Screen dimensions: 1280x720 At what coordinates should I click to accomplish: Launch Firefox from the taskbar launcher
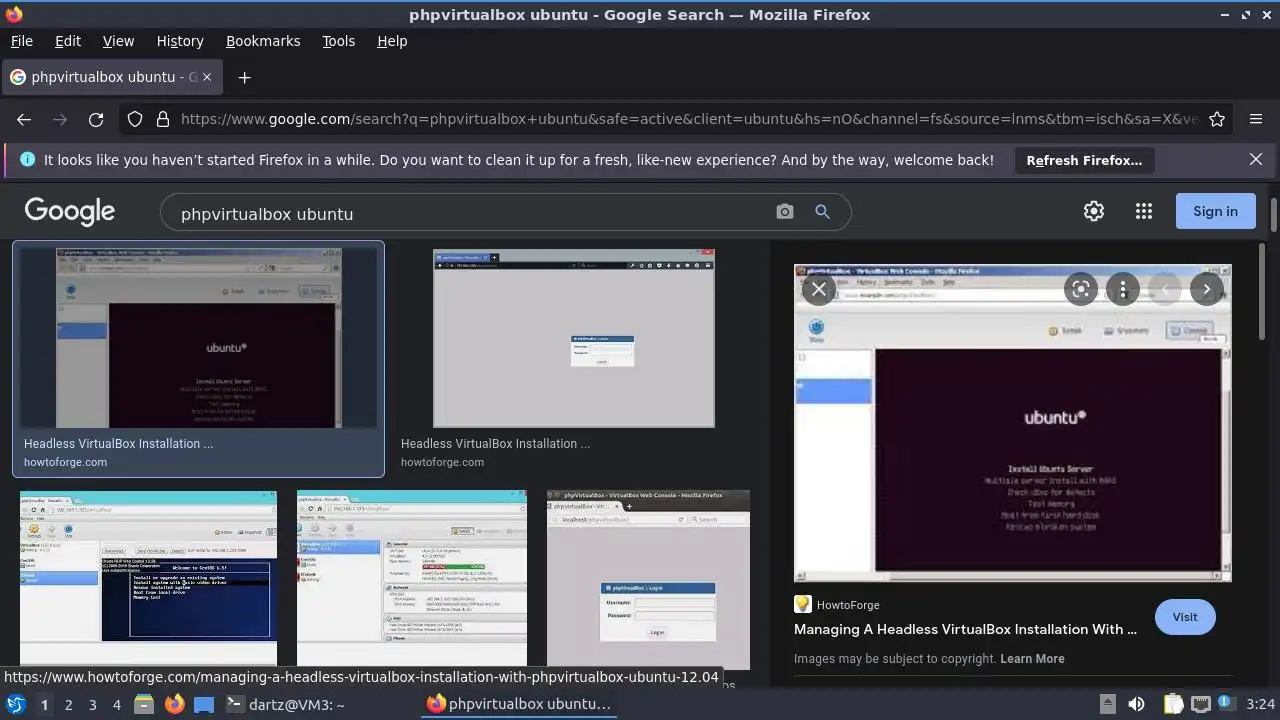coord(174,704)
